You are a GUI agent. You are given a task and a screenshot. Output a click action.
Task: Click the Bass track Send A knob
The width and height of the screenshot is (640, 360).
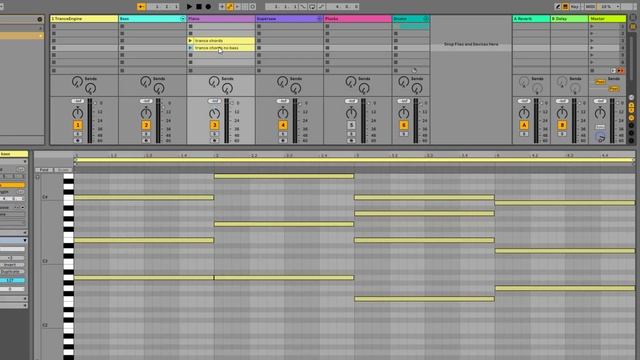click(x=145, y=82)
